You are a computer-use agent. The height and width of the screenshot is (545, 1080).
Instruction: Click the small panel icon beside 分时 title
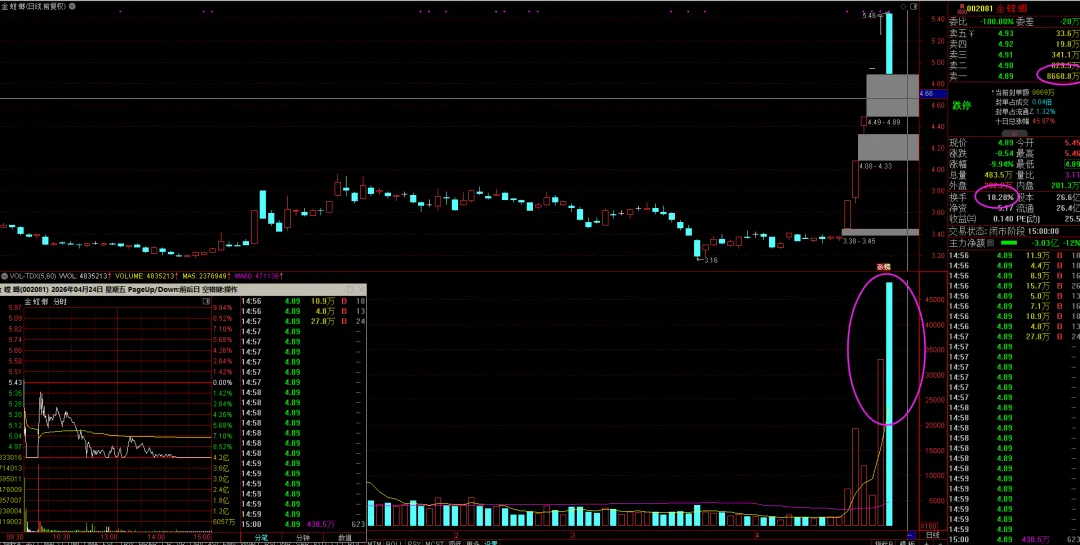coord(206,302)
